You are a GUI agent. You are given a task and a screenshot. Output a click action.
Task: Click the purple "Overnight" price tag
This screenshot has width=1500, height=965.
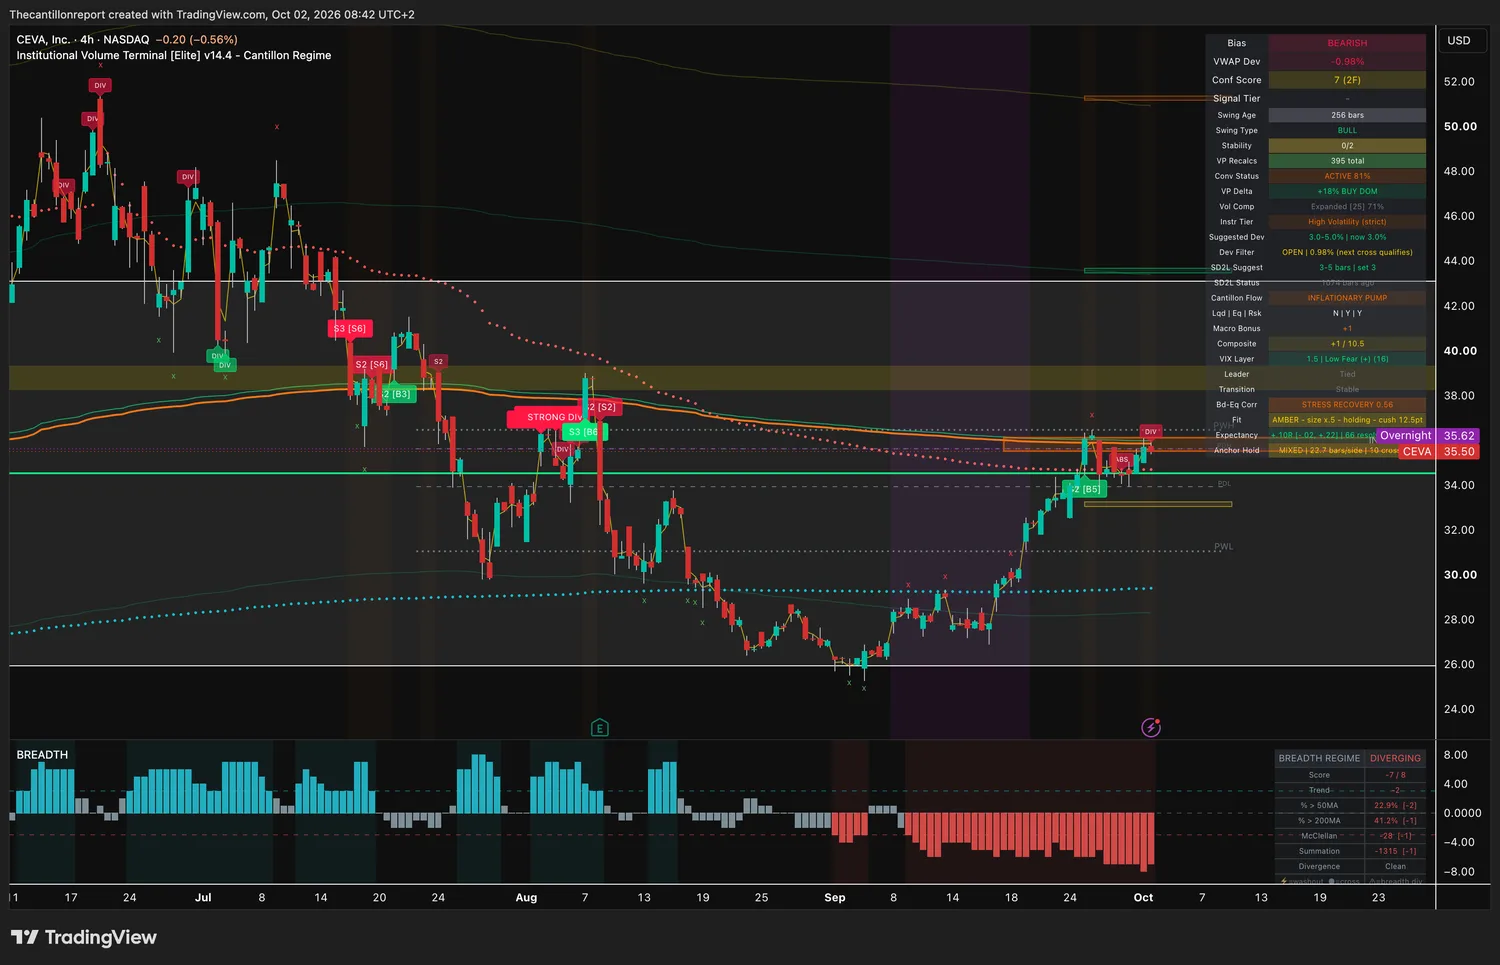pos(1405,436)
